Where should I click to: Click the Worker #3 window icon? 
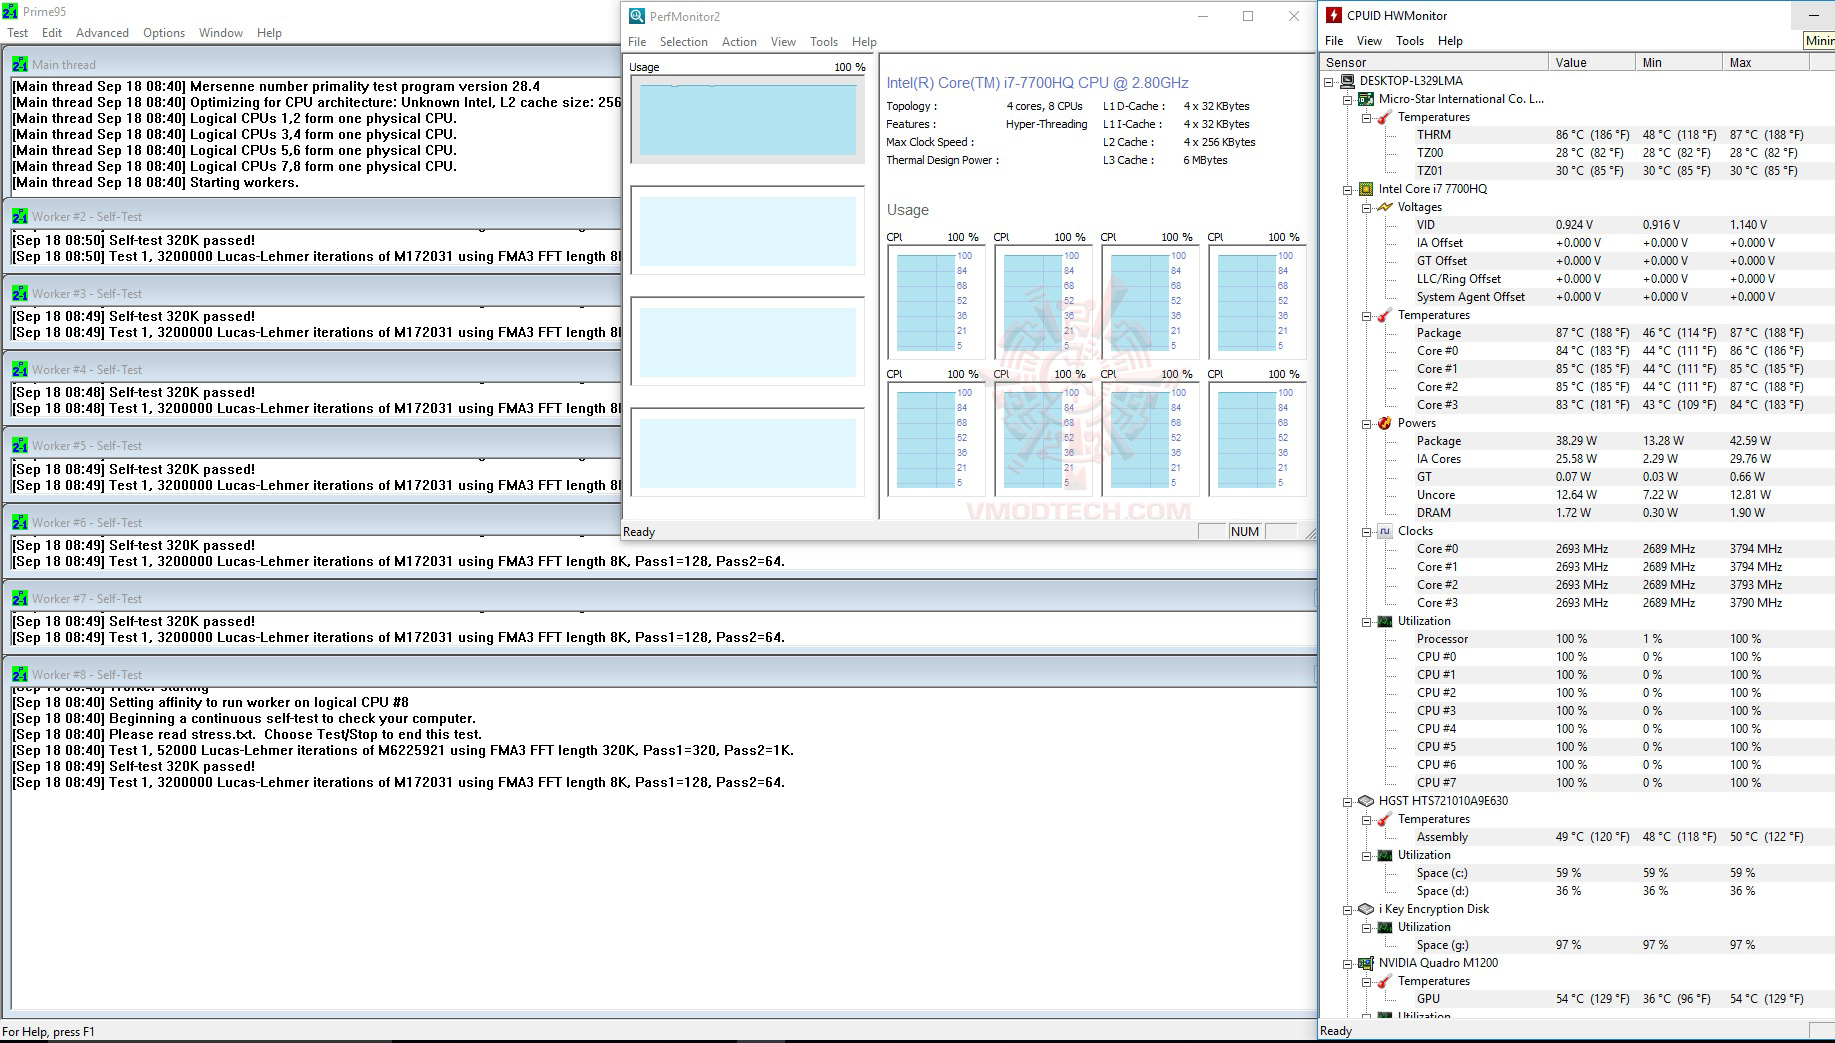[20, 293]
